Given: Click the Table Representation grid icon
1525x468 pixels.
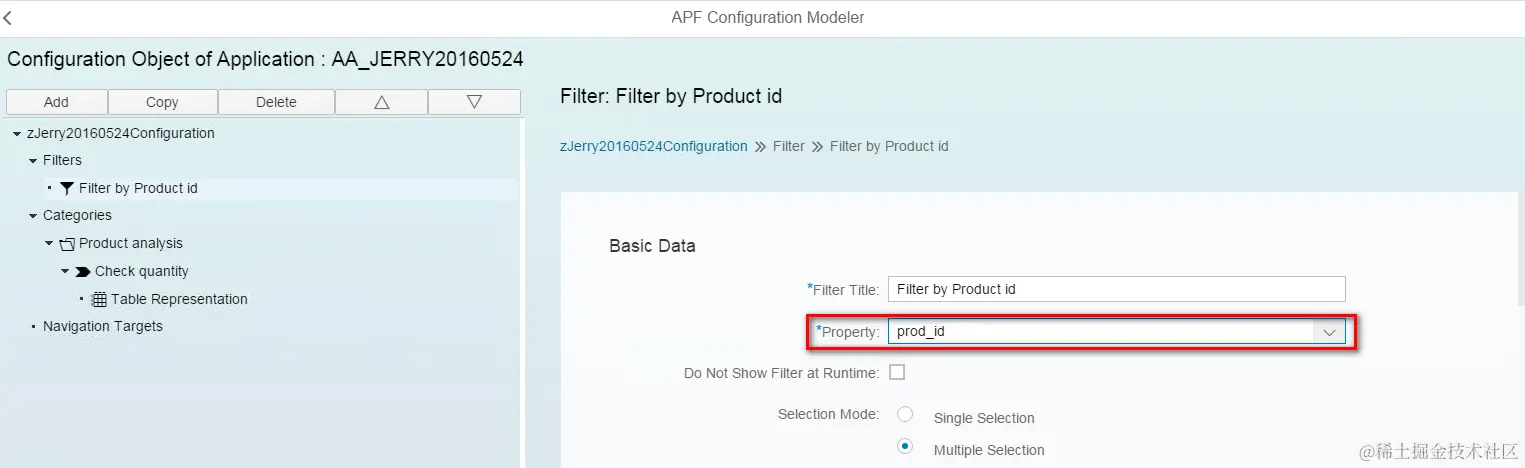Looking at the screenshot, I should click(99, 299).
